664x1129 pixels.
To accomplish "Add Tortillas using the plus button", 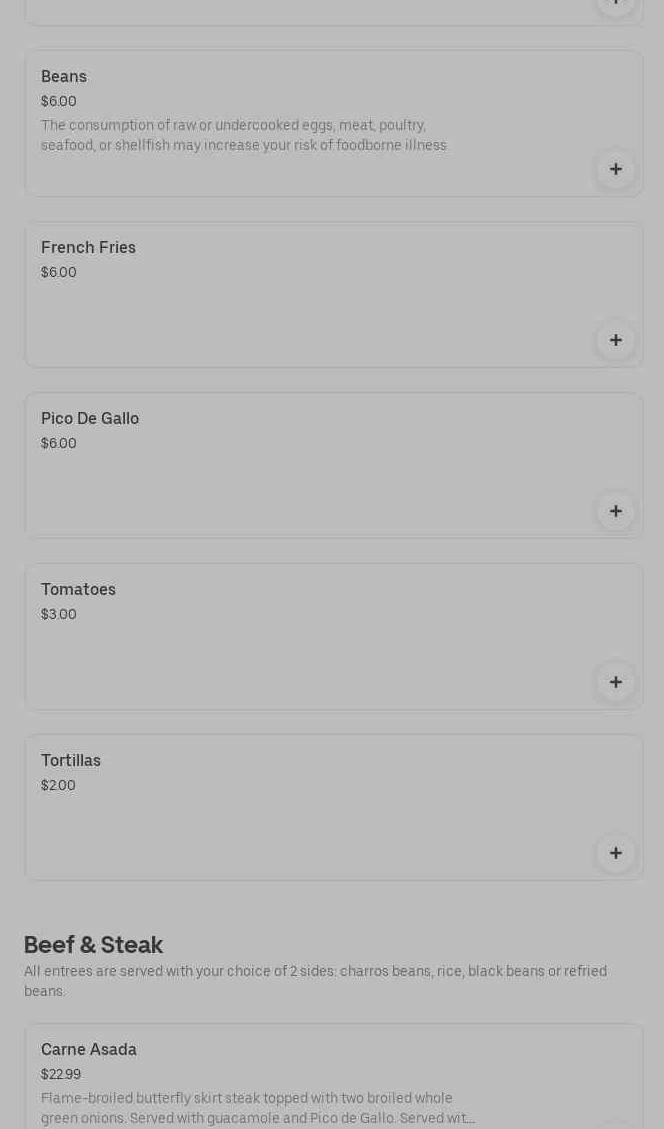I will (x=615, y=853).
